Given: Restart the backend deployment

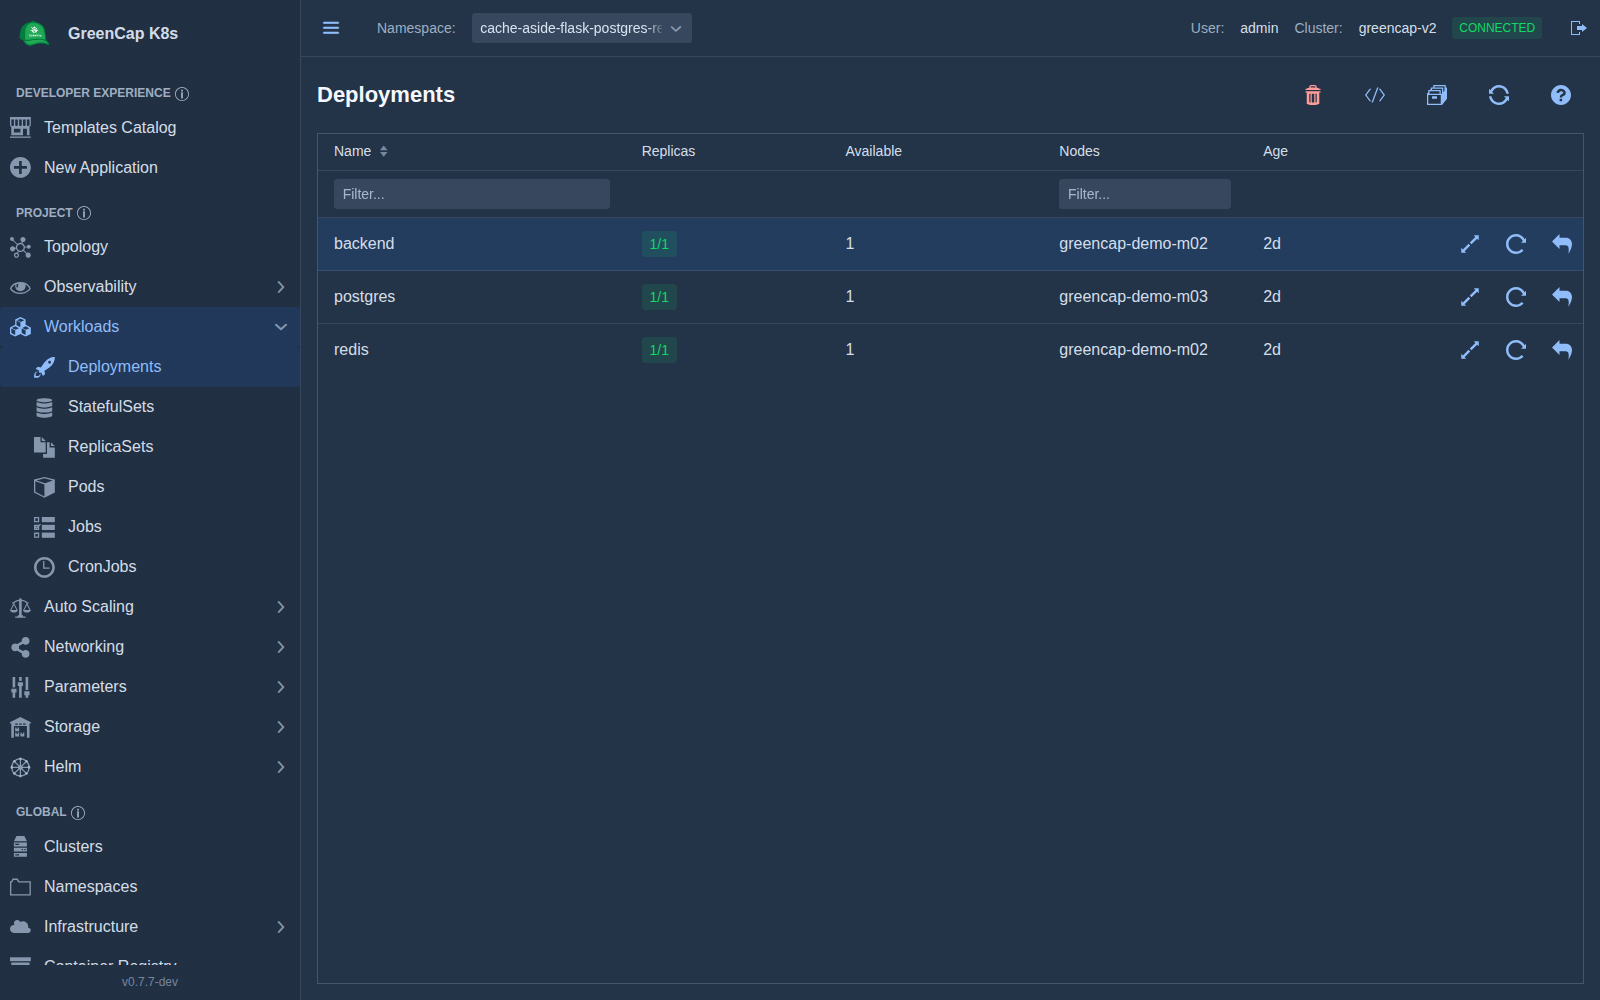Looking at the screenshot, I should click(x=1516, y=244).
